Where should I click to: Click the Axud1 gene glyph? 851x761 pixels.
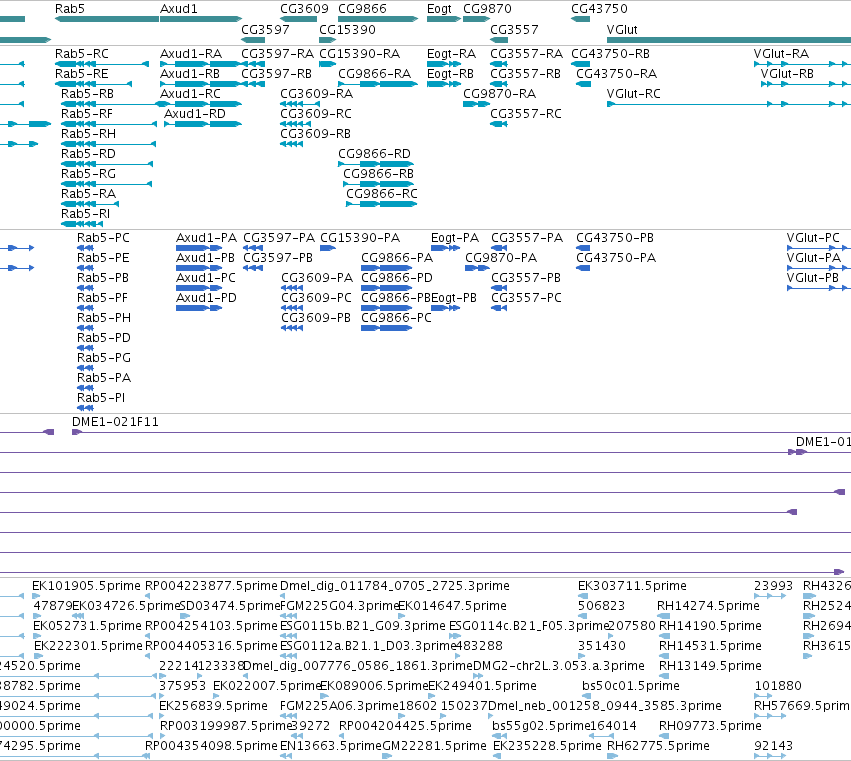(x=201, y=19)
